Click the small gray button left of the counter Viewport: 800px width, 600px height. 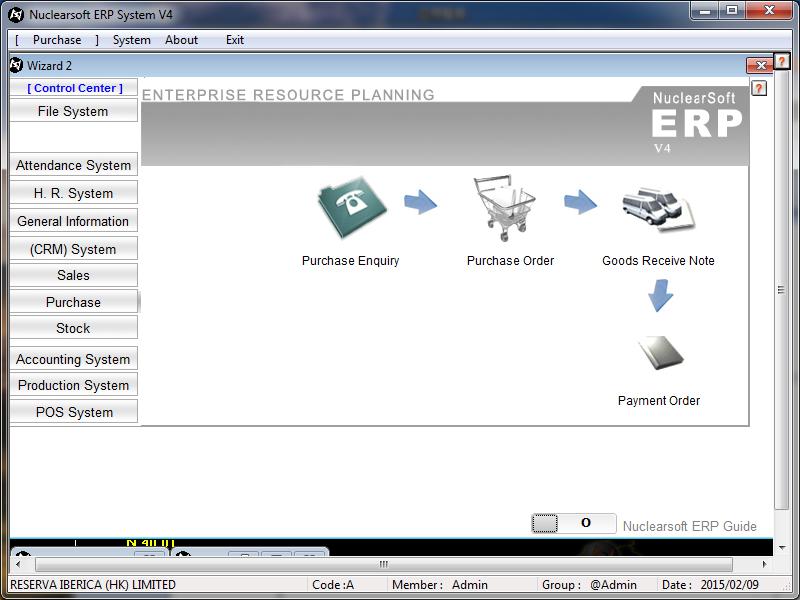545,523
